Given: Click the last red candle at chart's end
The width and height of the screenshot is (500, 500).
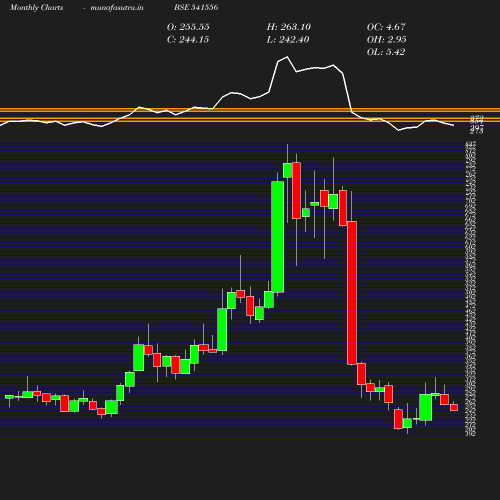Looking at the screenshot, I should pos(454,407).
